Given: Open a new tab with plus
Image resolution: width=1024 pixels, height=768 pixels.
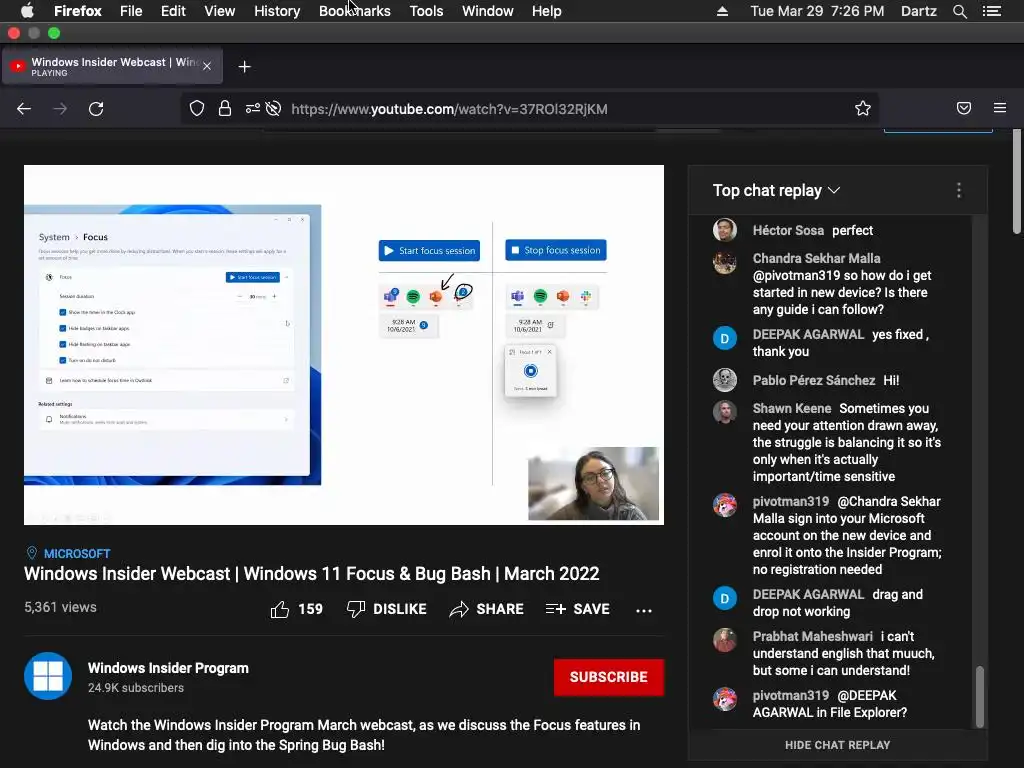Looking at the screenshot, I should [244, 67].
